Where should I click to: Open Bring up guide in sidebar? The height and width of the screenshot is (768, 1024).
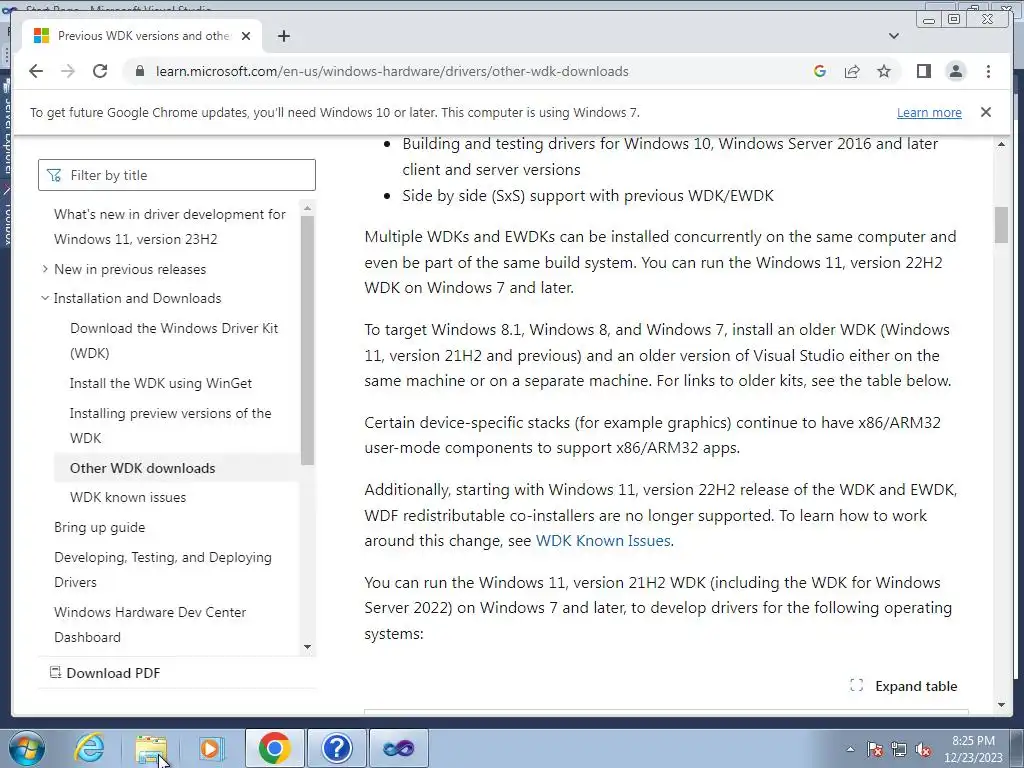99,527
